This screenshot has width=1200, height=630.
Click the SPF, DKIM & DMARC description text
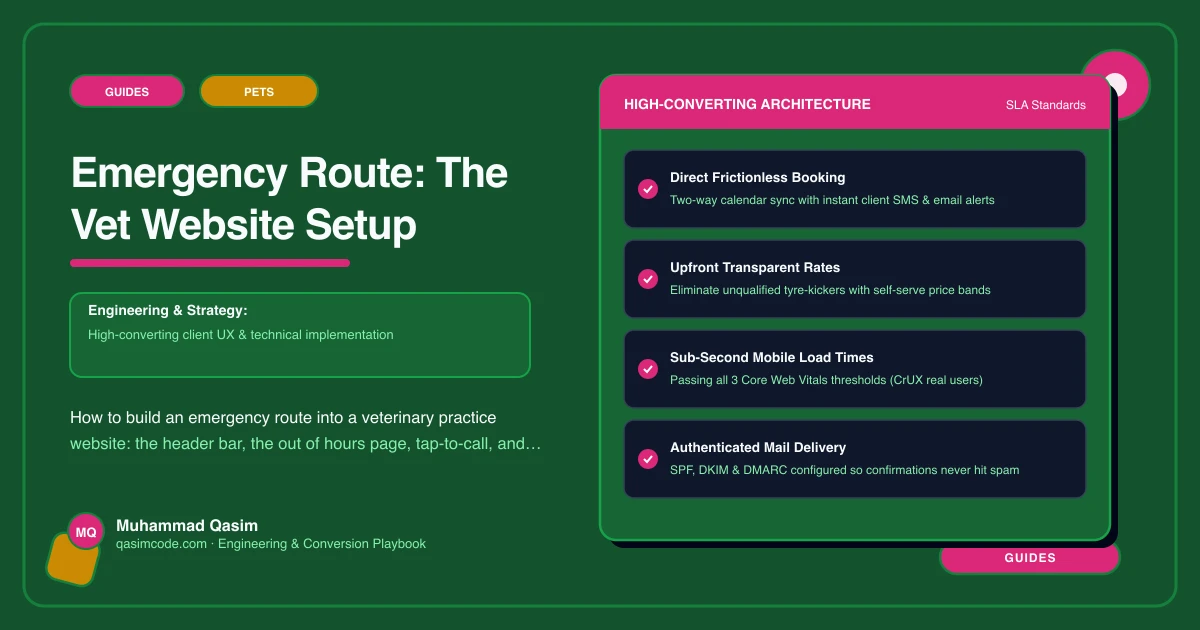pos(845,470)
